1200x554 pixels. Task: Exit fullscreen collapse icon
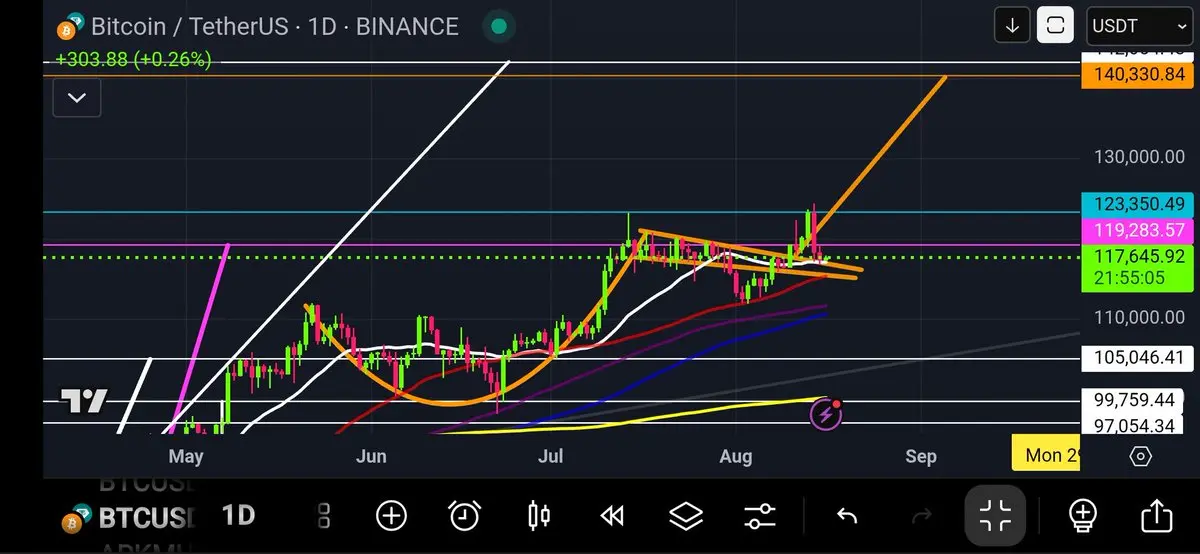click(996, 516)
